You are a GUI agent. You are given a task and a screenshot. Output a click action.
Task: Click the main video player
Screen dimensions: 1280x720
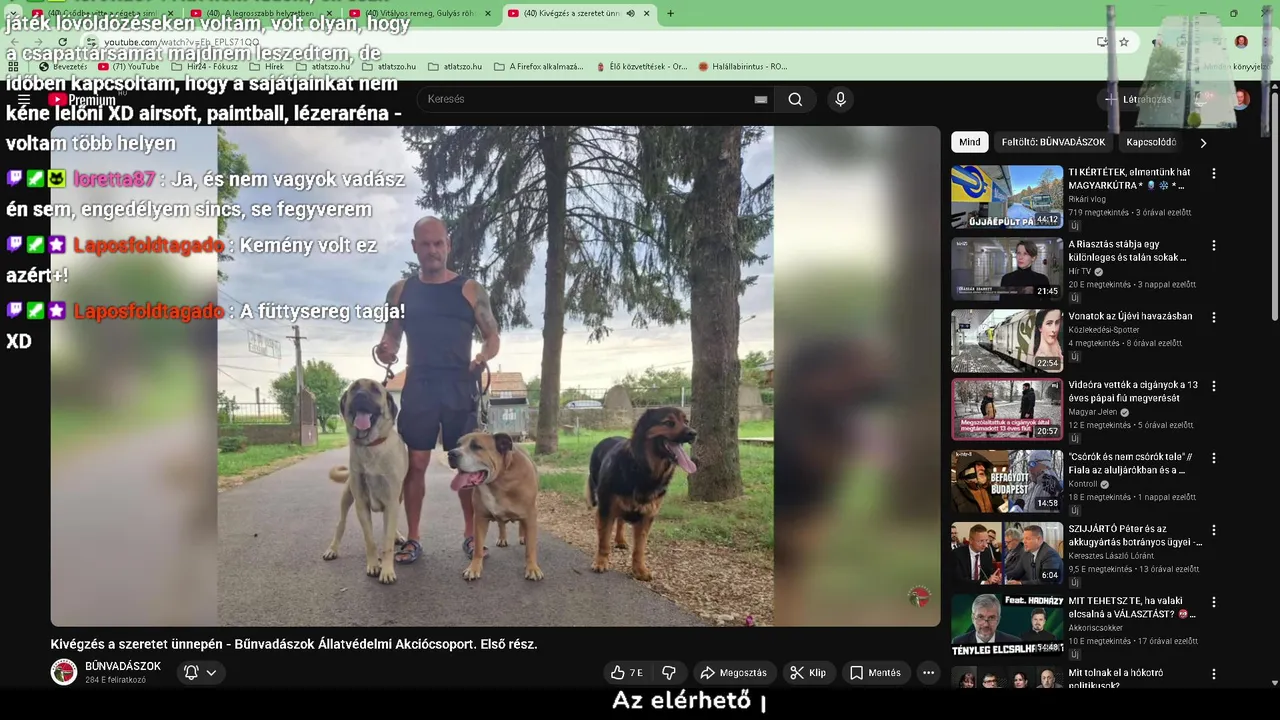[x=496, y=376]
